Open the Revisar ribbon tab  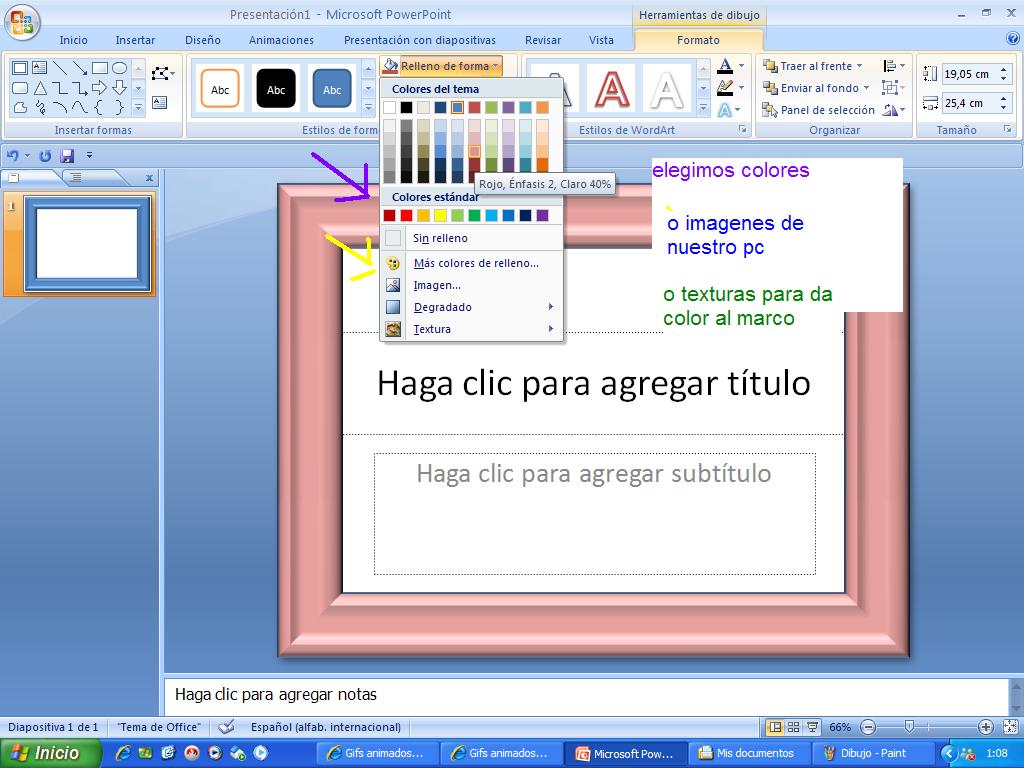point(543,40)
